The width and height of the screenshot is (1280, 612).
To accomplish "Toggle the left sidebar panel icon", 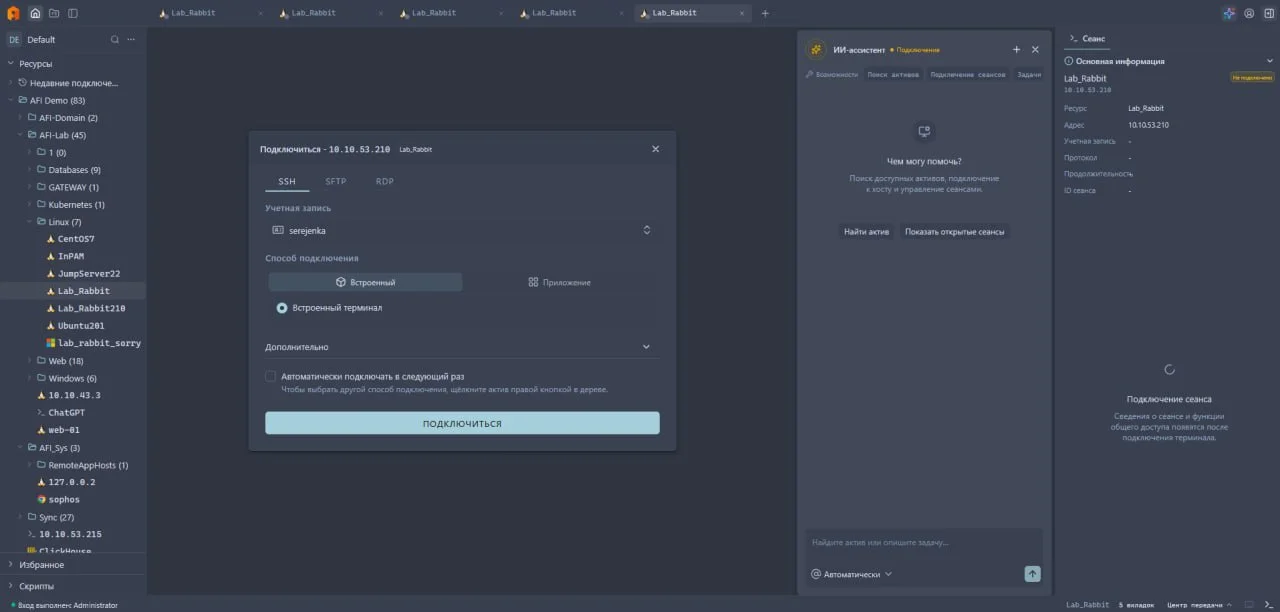I will (73, 13).
